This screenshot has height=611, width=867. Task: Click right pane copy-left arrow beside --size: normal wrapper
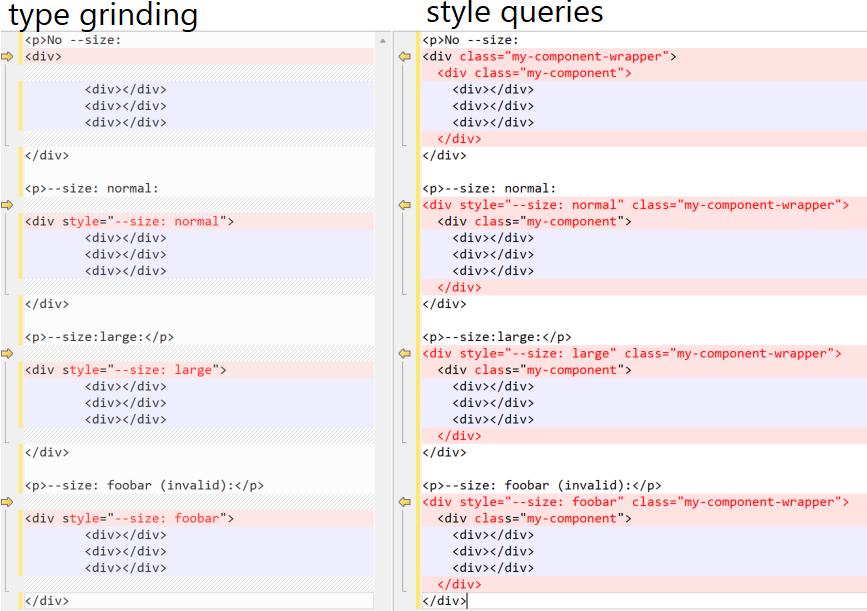click(405, 205)
